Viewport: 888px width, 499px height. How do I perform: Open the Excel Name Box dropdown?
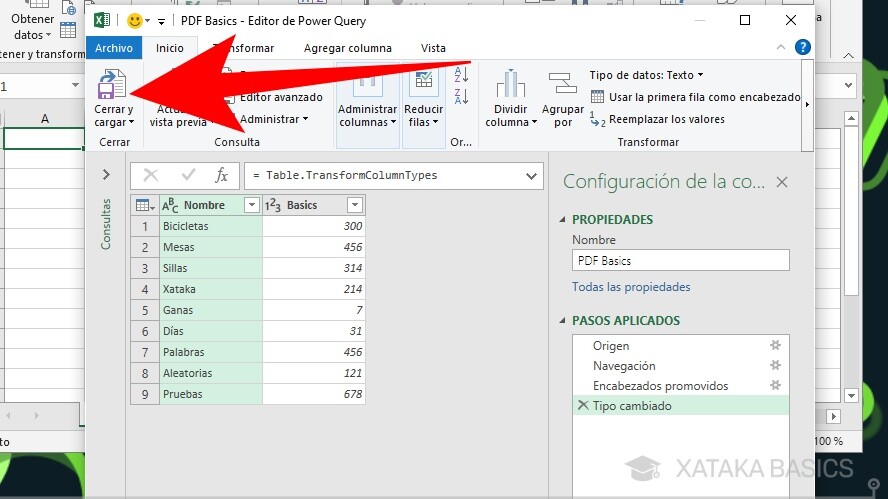[x=75, y=86]
